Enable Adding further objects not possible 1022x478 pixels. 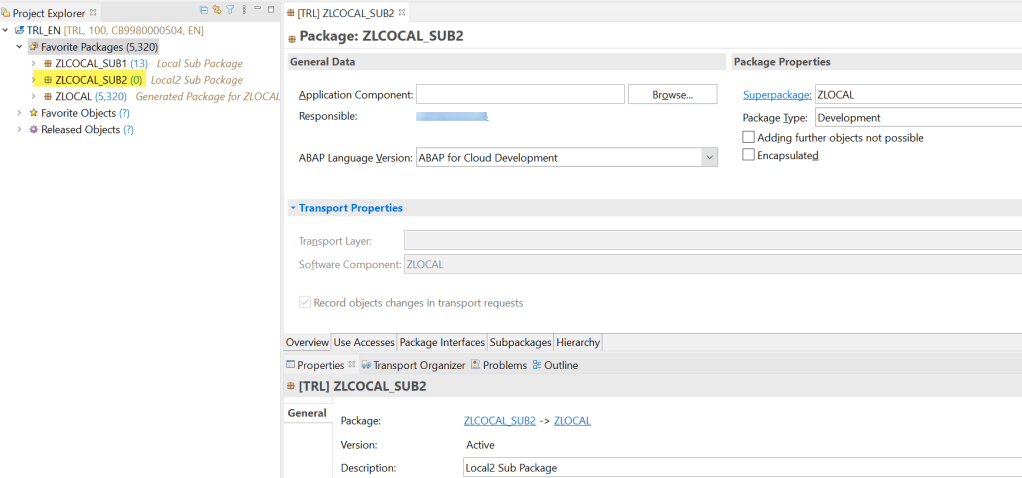coord(748,138)
